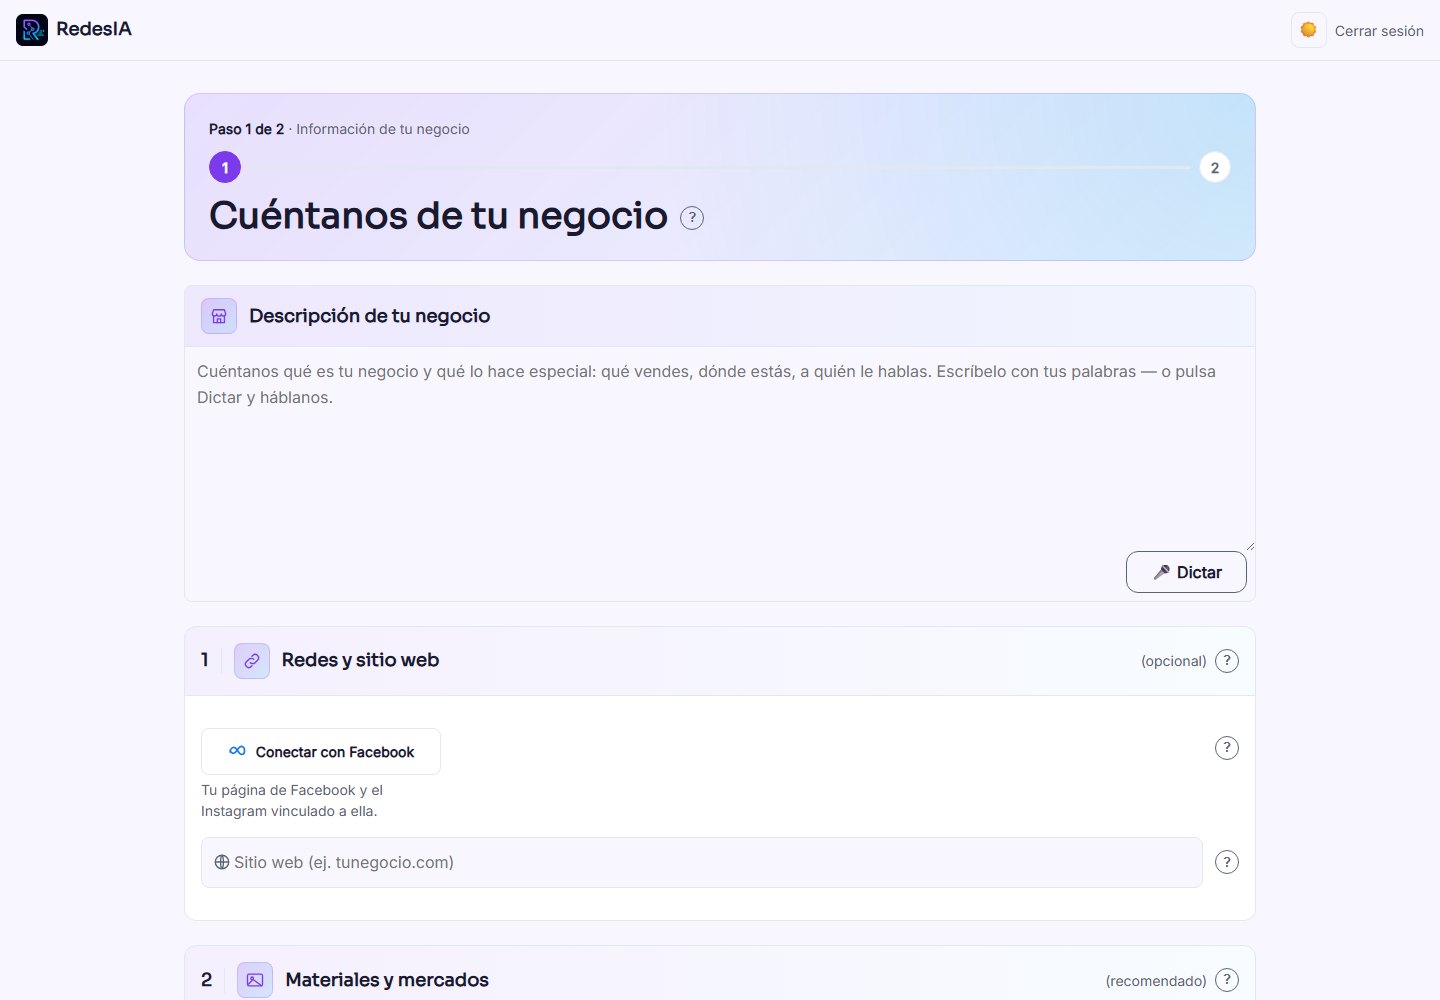This screenshot has width=1440, height=1000.
Task: Focus the Sitio web input field
Action: tap(702, 862)
